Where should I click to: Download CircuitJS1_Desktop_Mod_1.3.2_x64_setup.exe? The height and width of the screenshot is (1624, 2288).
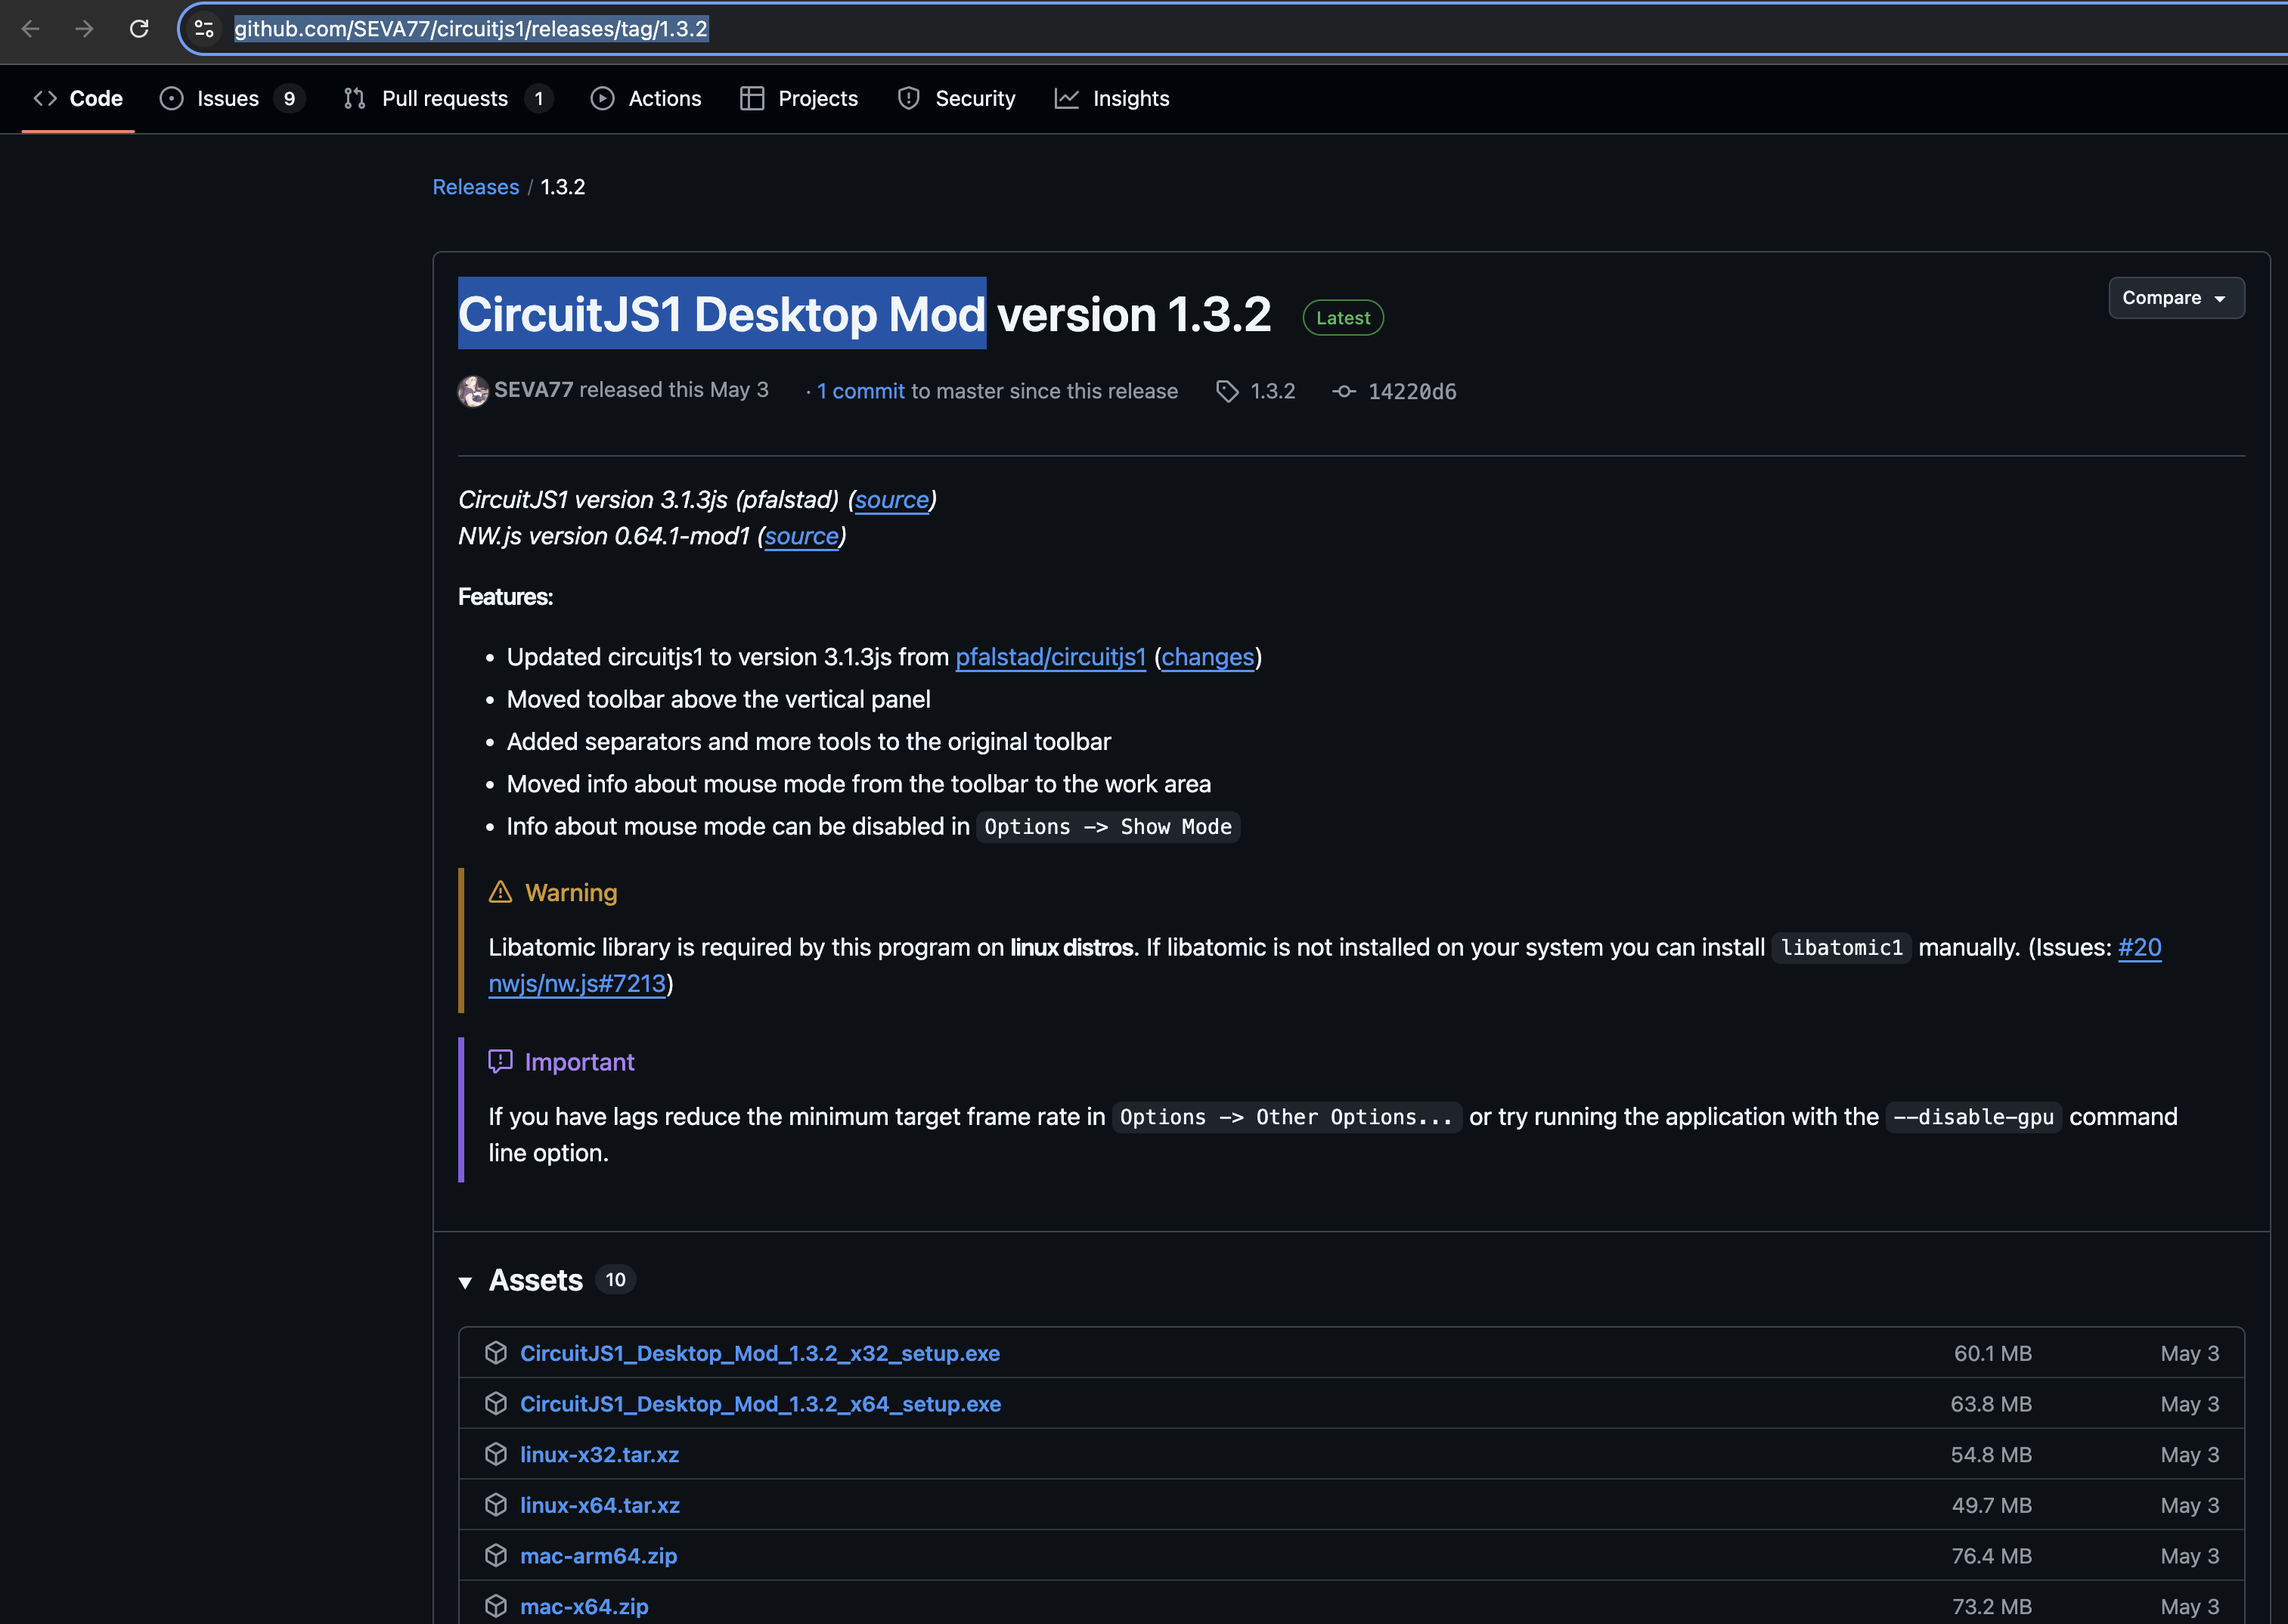tap(760, 1404)
